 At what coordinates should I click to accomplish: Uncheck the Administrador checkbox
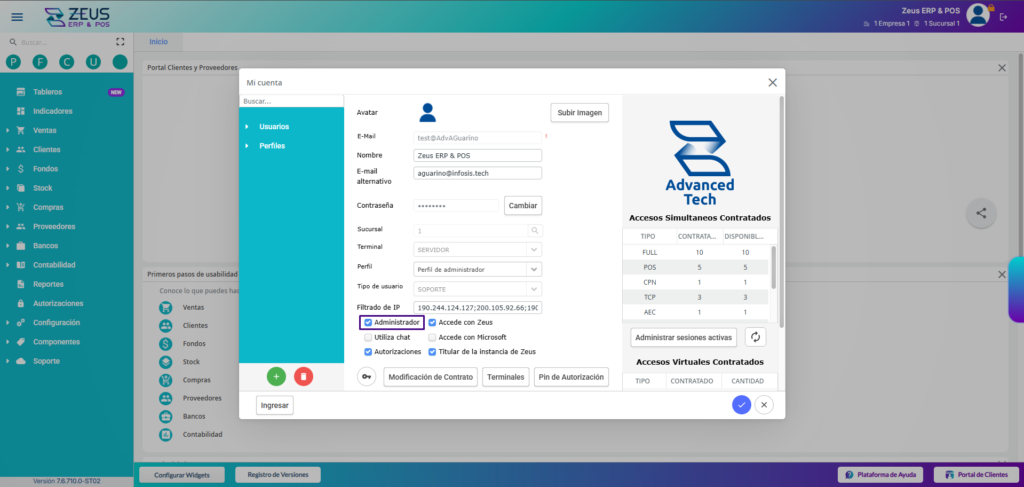click(x=369, y=323)
